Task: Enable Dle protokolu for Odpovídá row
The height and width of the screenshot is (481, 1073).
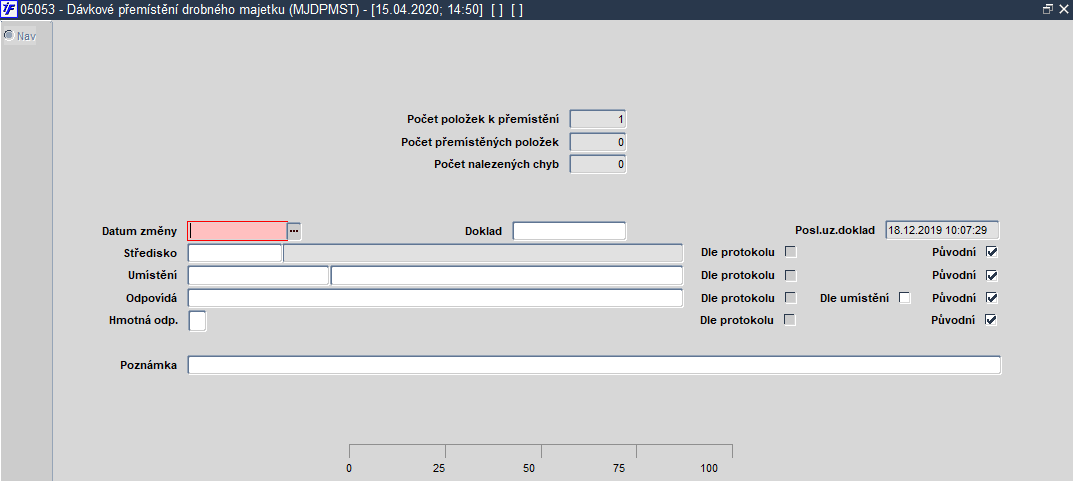Action: tap(790, 298)
